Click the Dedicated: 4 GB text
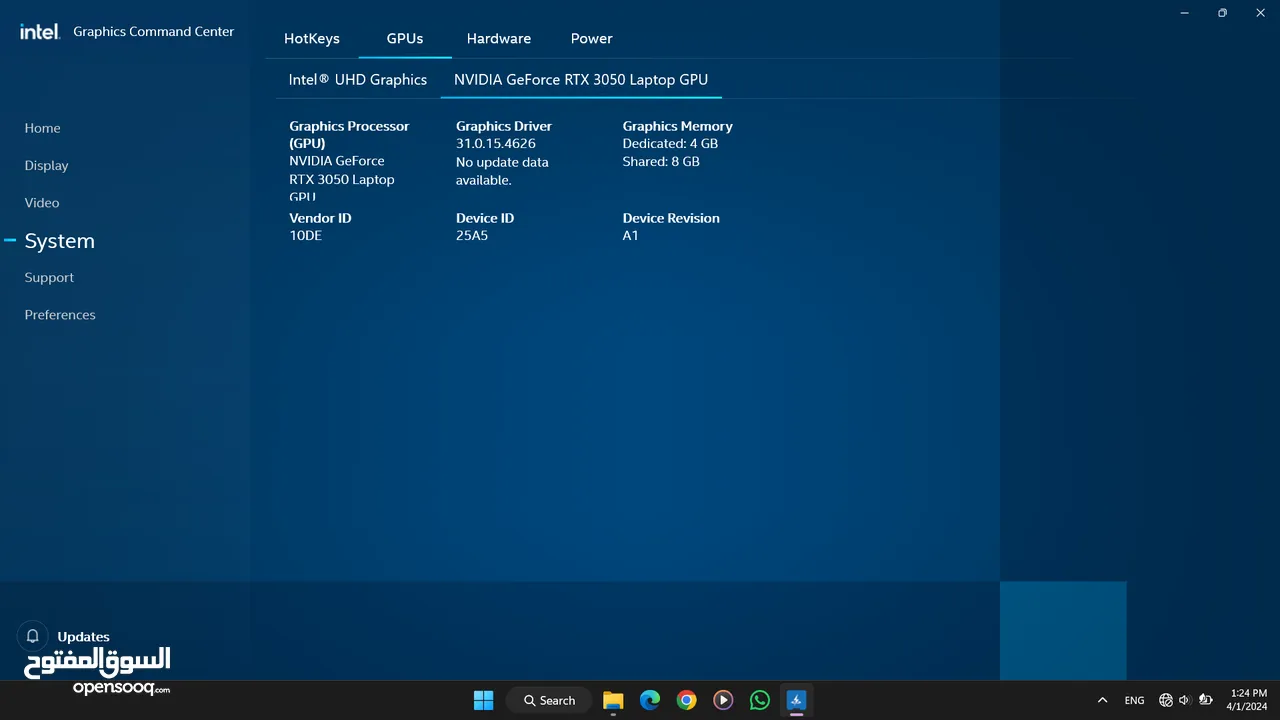Image resolution: width=1280 pixels, height=720 pixels. (670, 143)
